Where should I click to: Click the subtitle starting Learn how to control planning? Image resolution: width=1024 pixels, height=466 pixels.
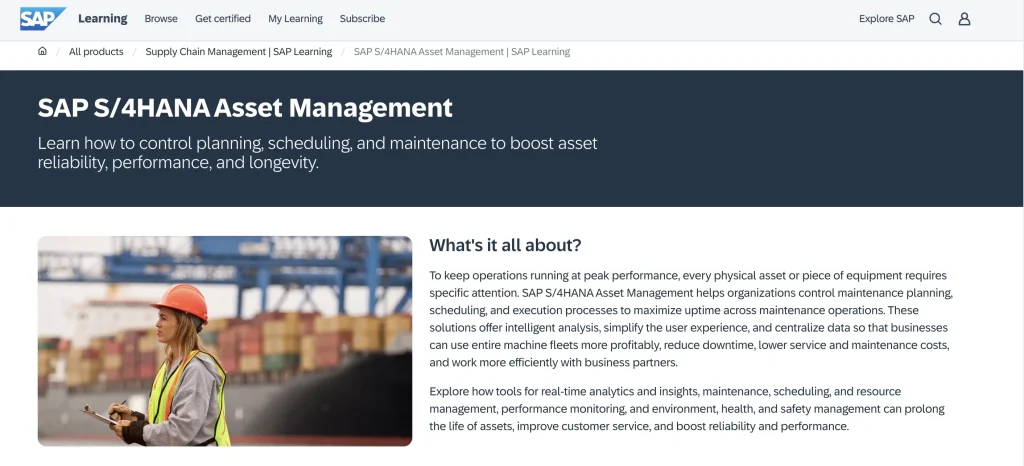[317, 153]
